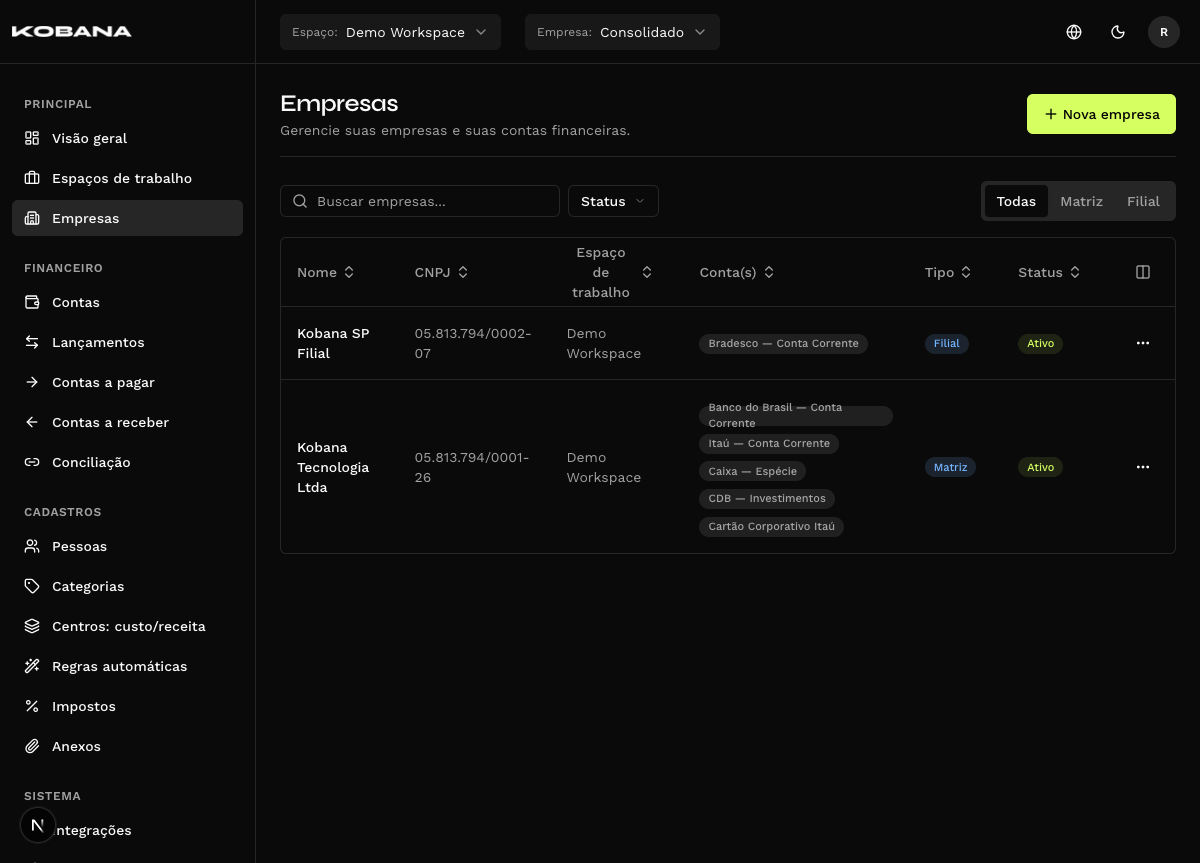Click the Nova empresa button
The height and width of the screenshot is (863, 1200).
1101,114
